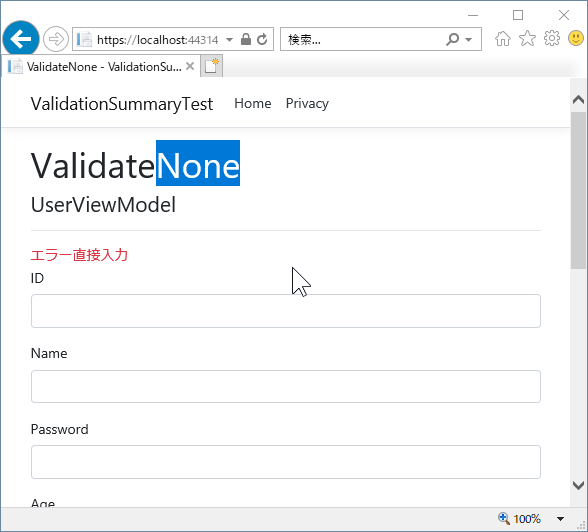Click the forward navigation arrow
The height and width of the screenshot is (532, 588).
(x=56, y=39)
